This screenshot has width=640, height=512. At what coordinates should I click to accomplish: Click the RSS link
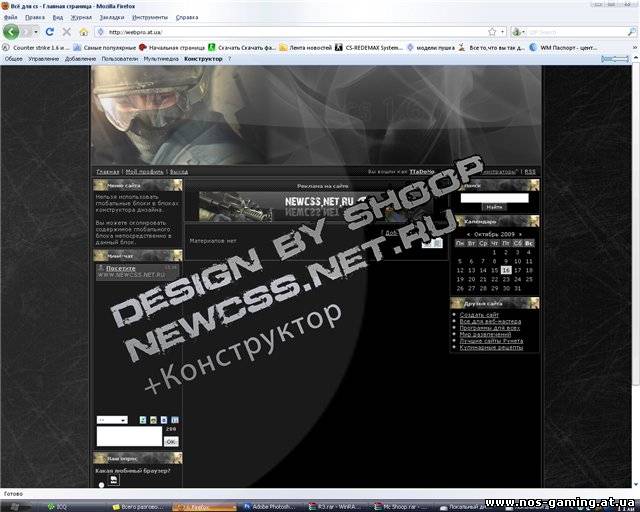[x=530, y=172]
